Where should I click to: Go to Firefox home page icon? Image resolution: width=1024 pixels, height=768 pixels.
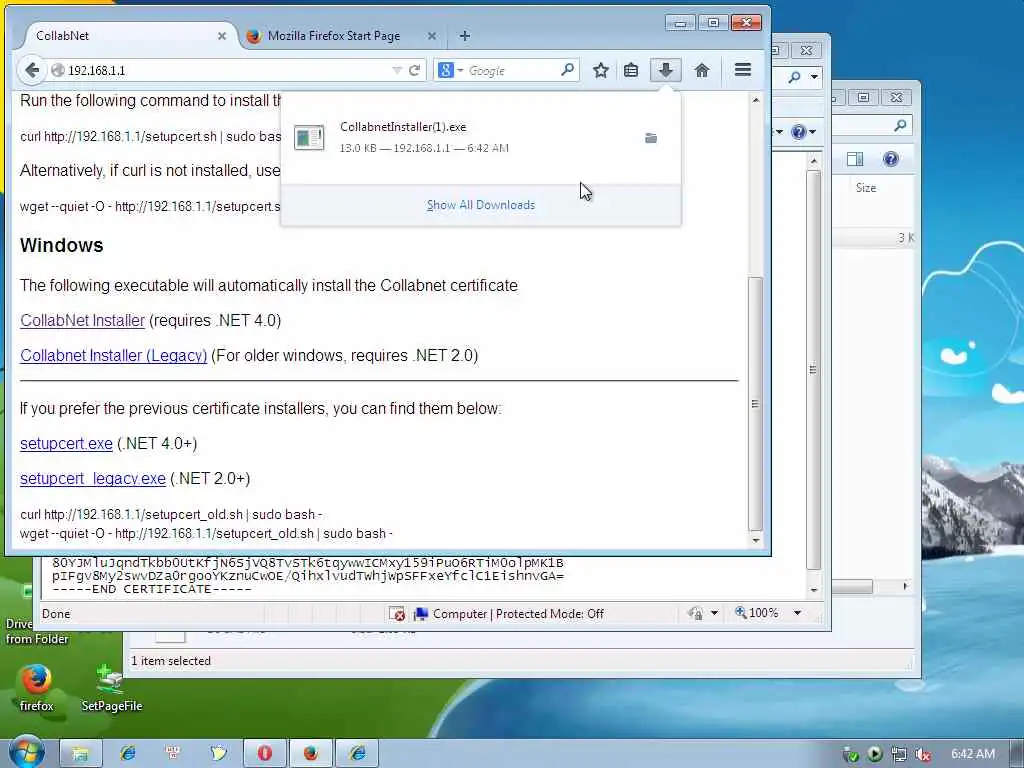(702, 70)
